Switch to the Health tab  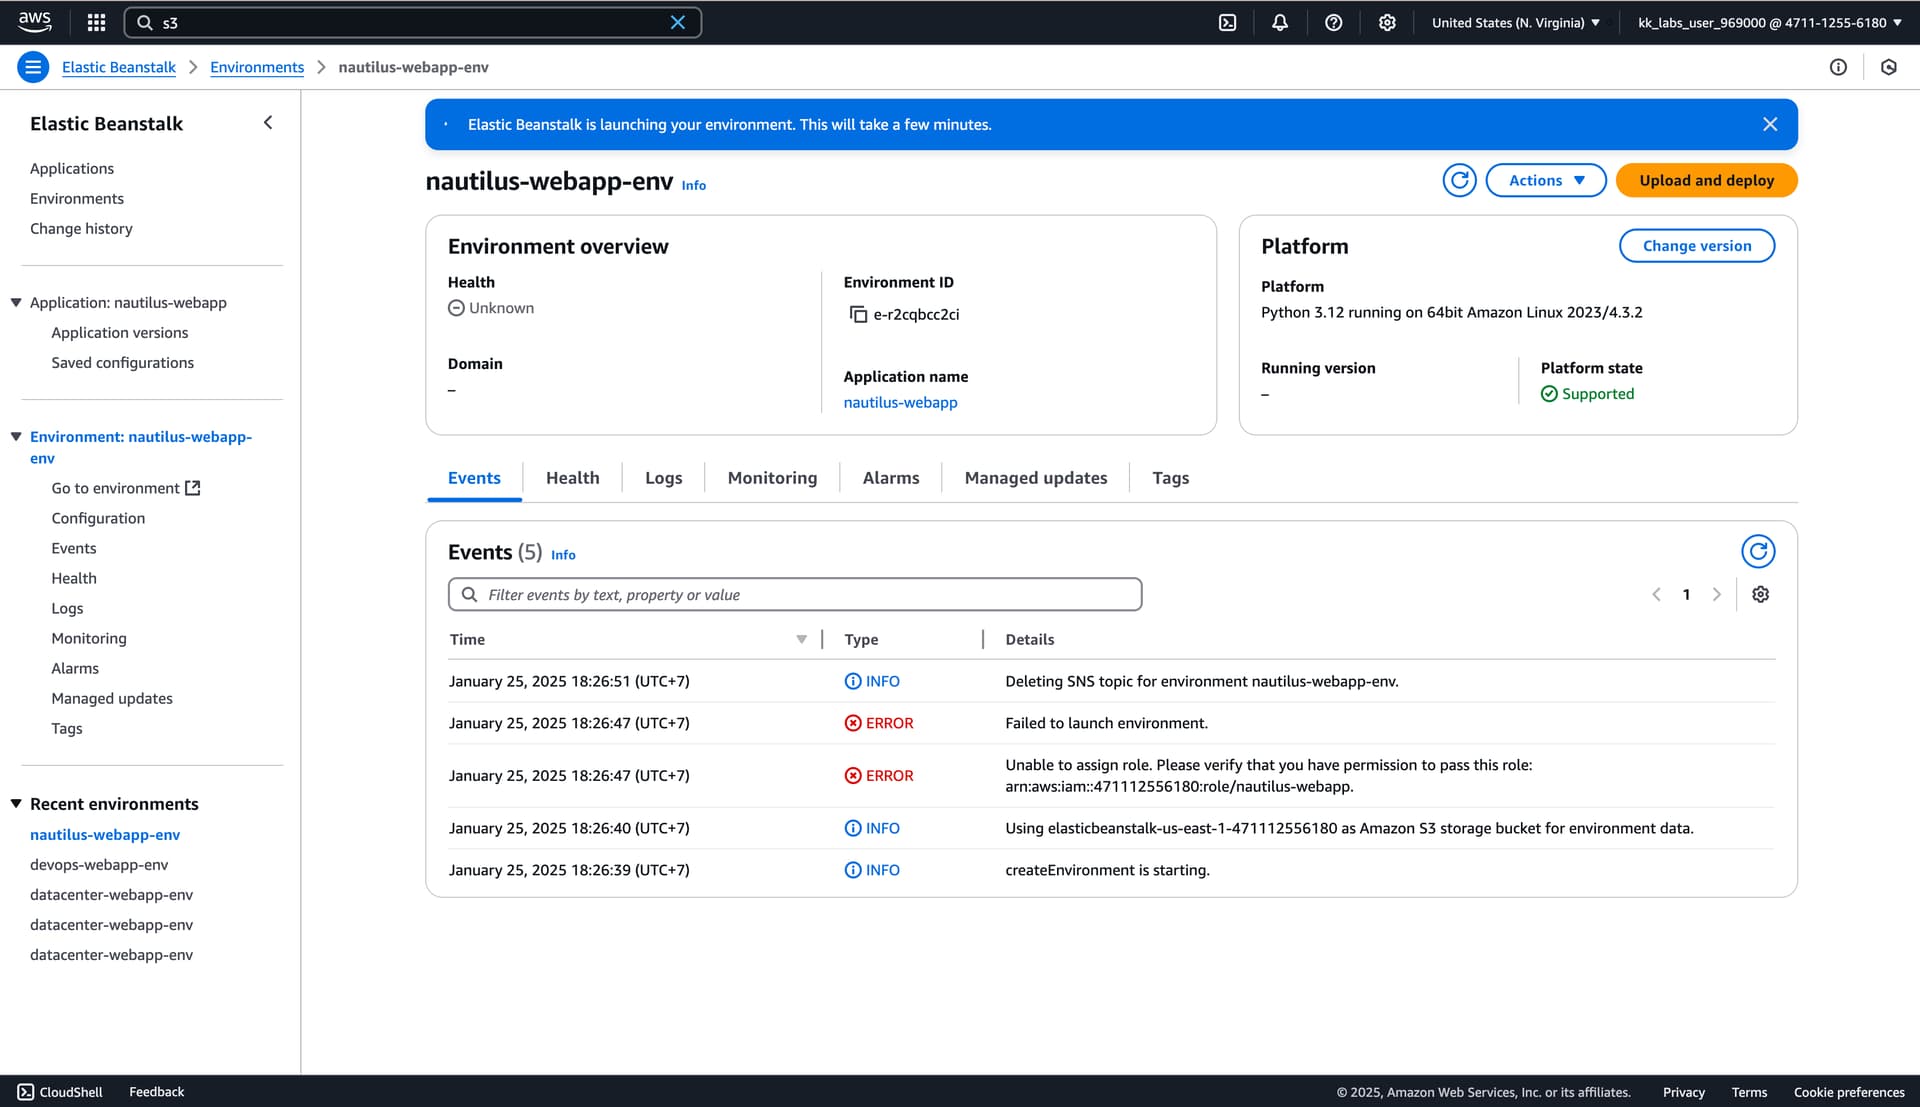point(572,478)
